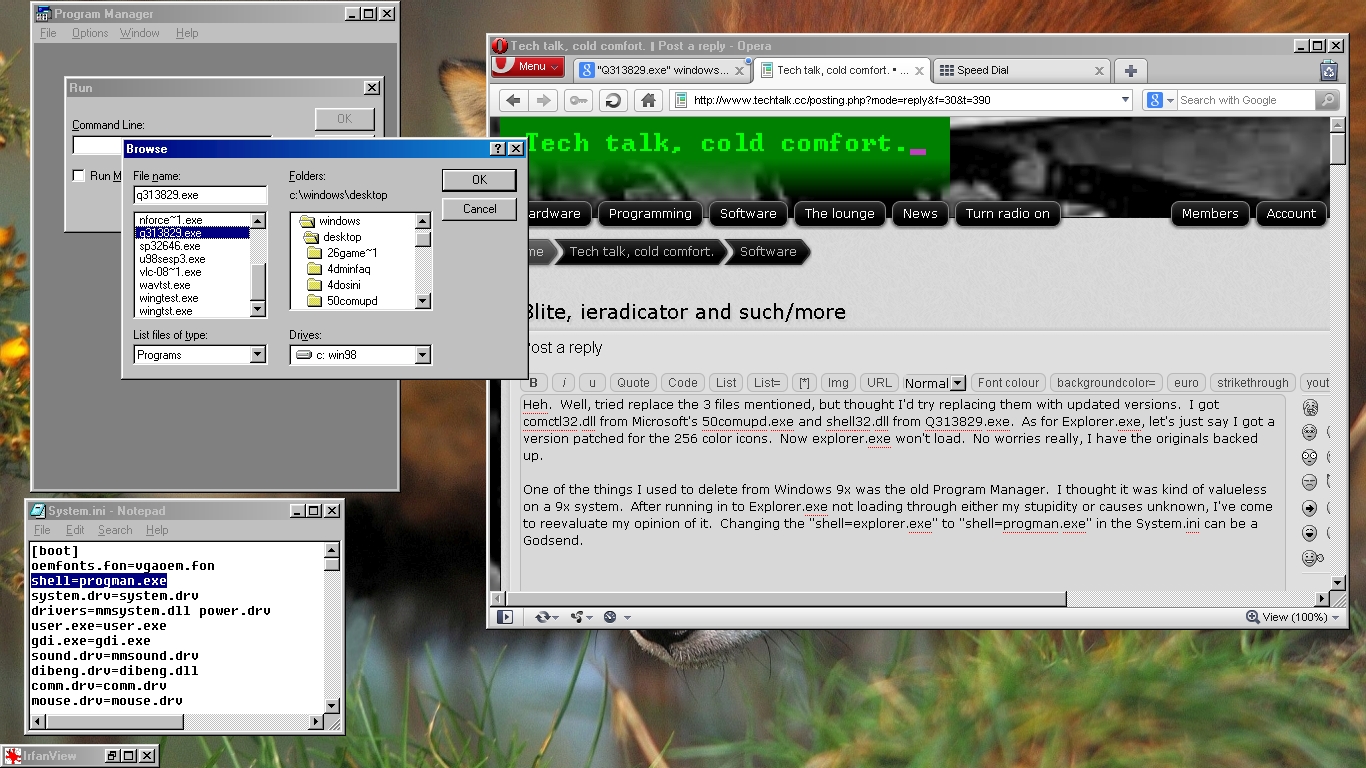Image resolution: width=1366 pixels, height=768 pixels.
Task: Open Notepad Edit menu
Action: click(x=75, y=530)
